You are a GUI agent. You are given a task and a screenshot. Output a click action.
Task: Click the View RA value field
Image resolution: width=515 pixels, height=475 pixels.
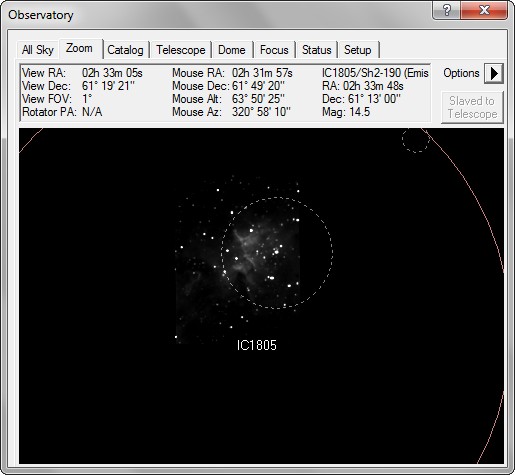pyautogui.click(x=112, y=73)
